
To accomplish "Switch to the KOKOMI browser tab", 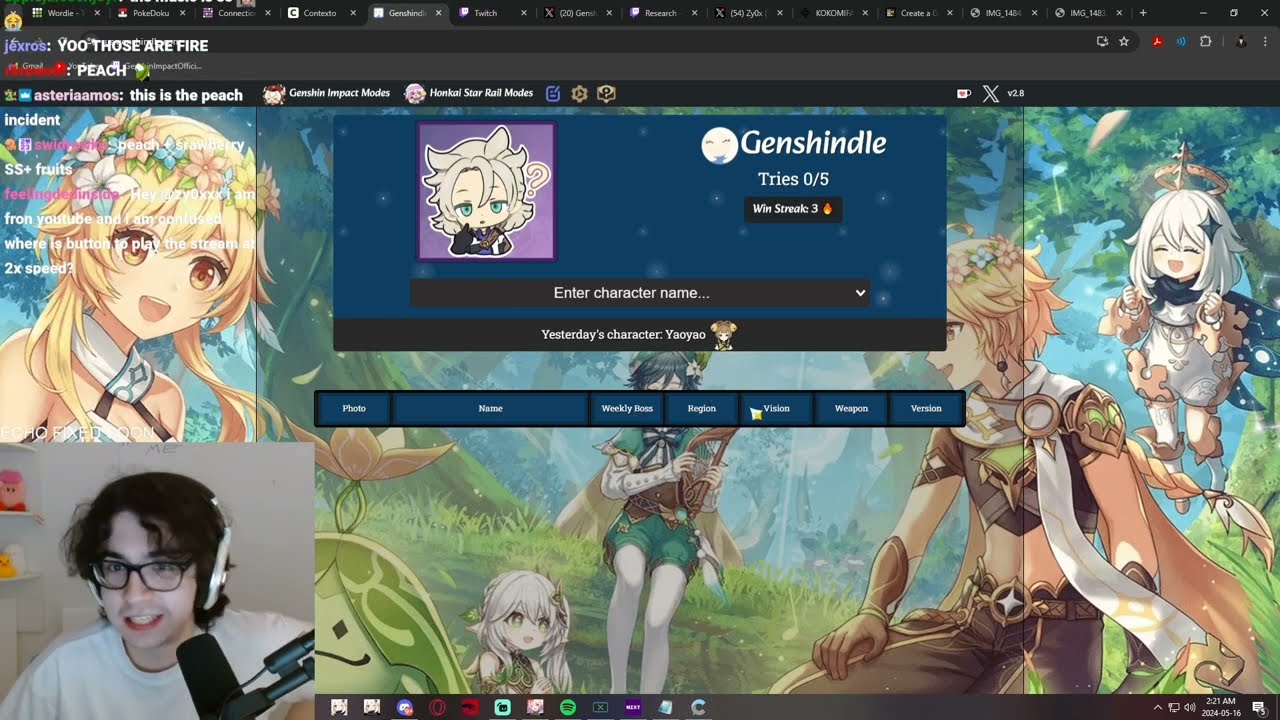I will pos(832,13).
